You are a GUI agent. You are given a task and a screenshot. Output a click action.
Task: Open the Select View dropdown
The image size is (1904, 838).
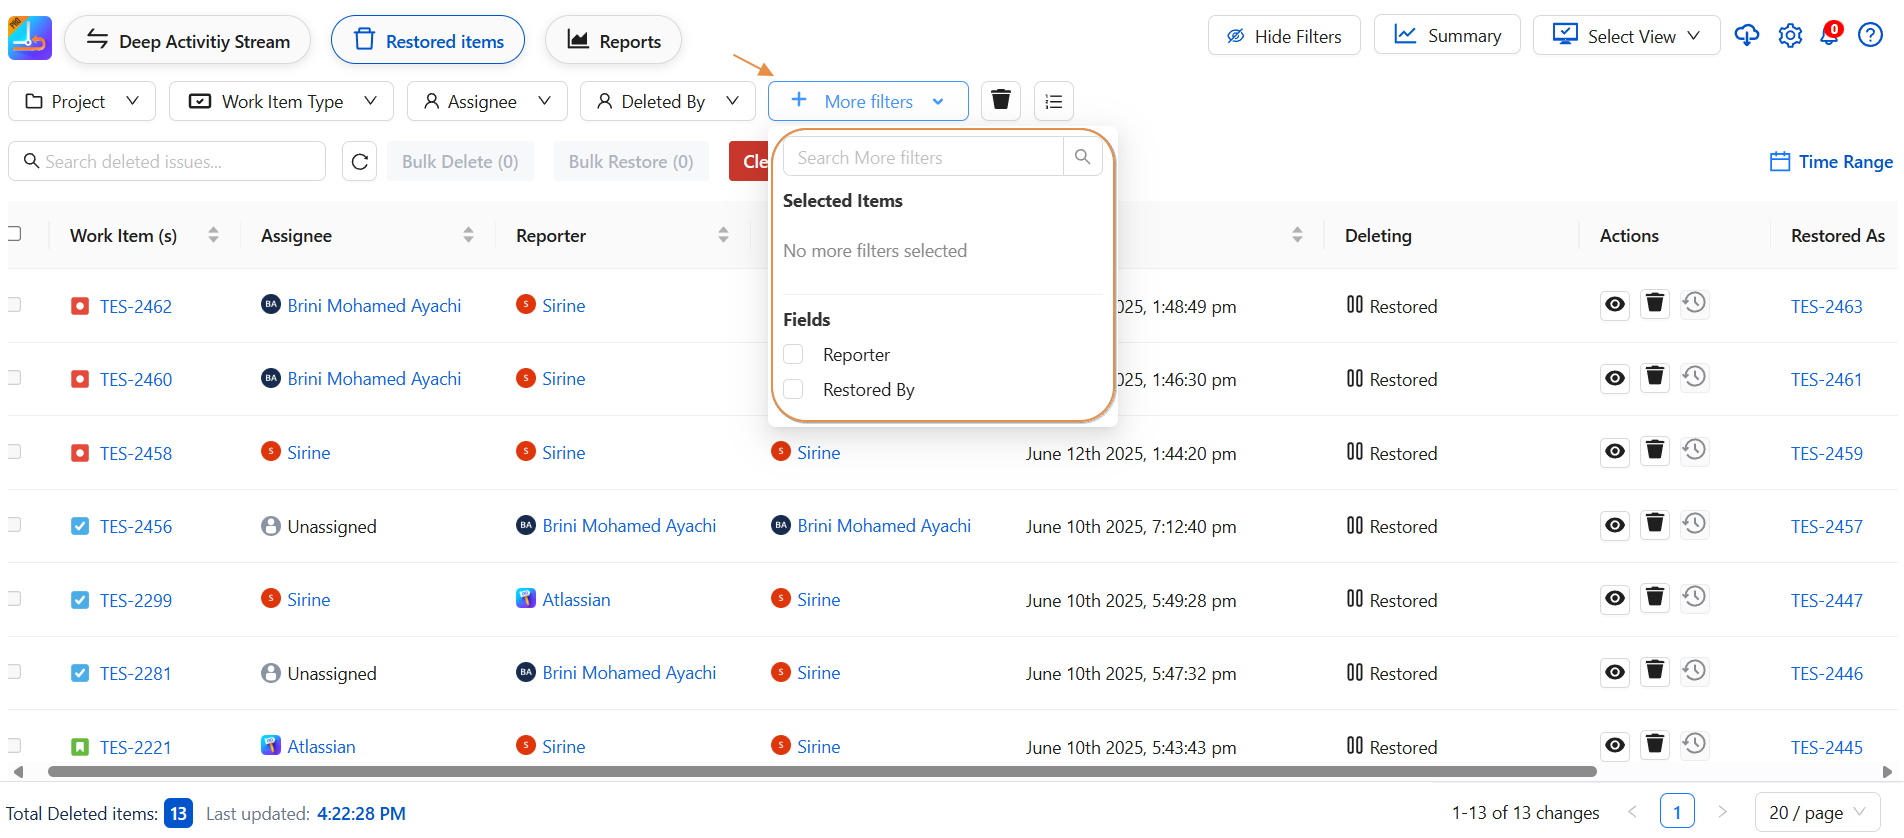coord(1626,36)
